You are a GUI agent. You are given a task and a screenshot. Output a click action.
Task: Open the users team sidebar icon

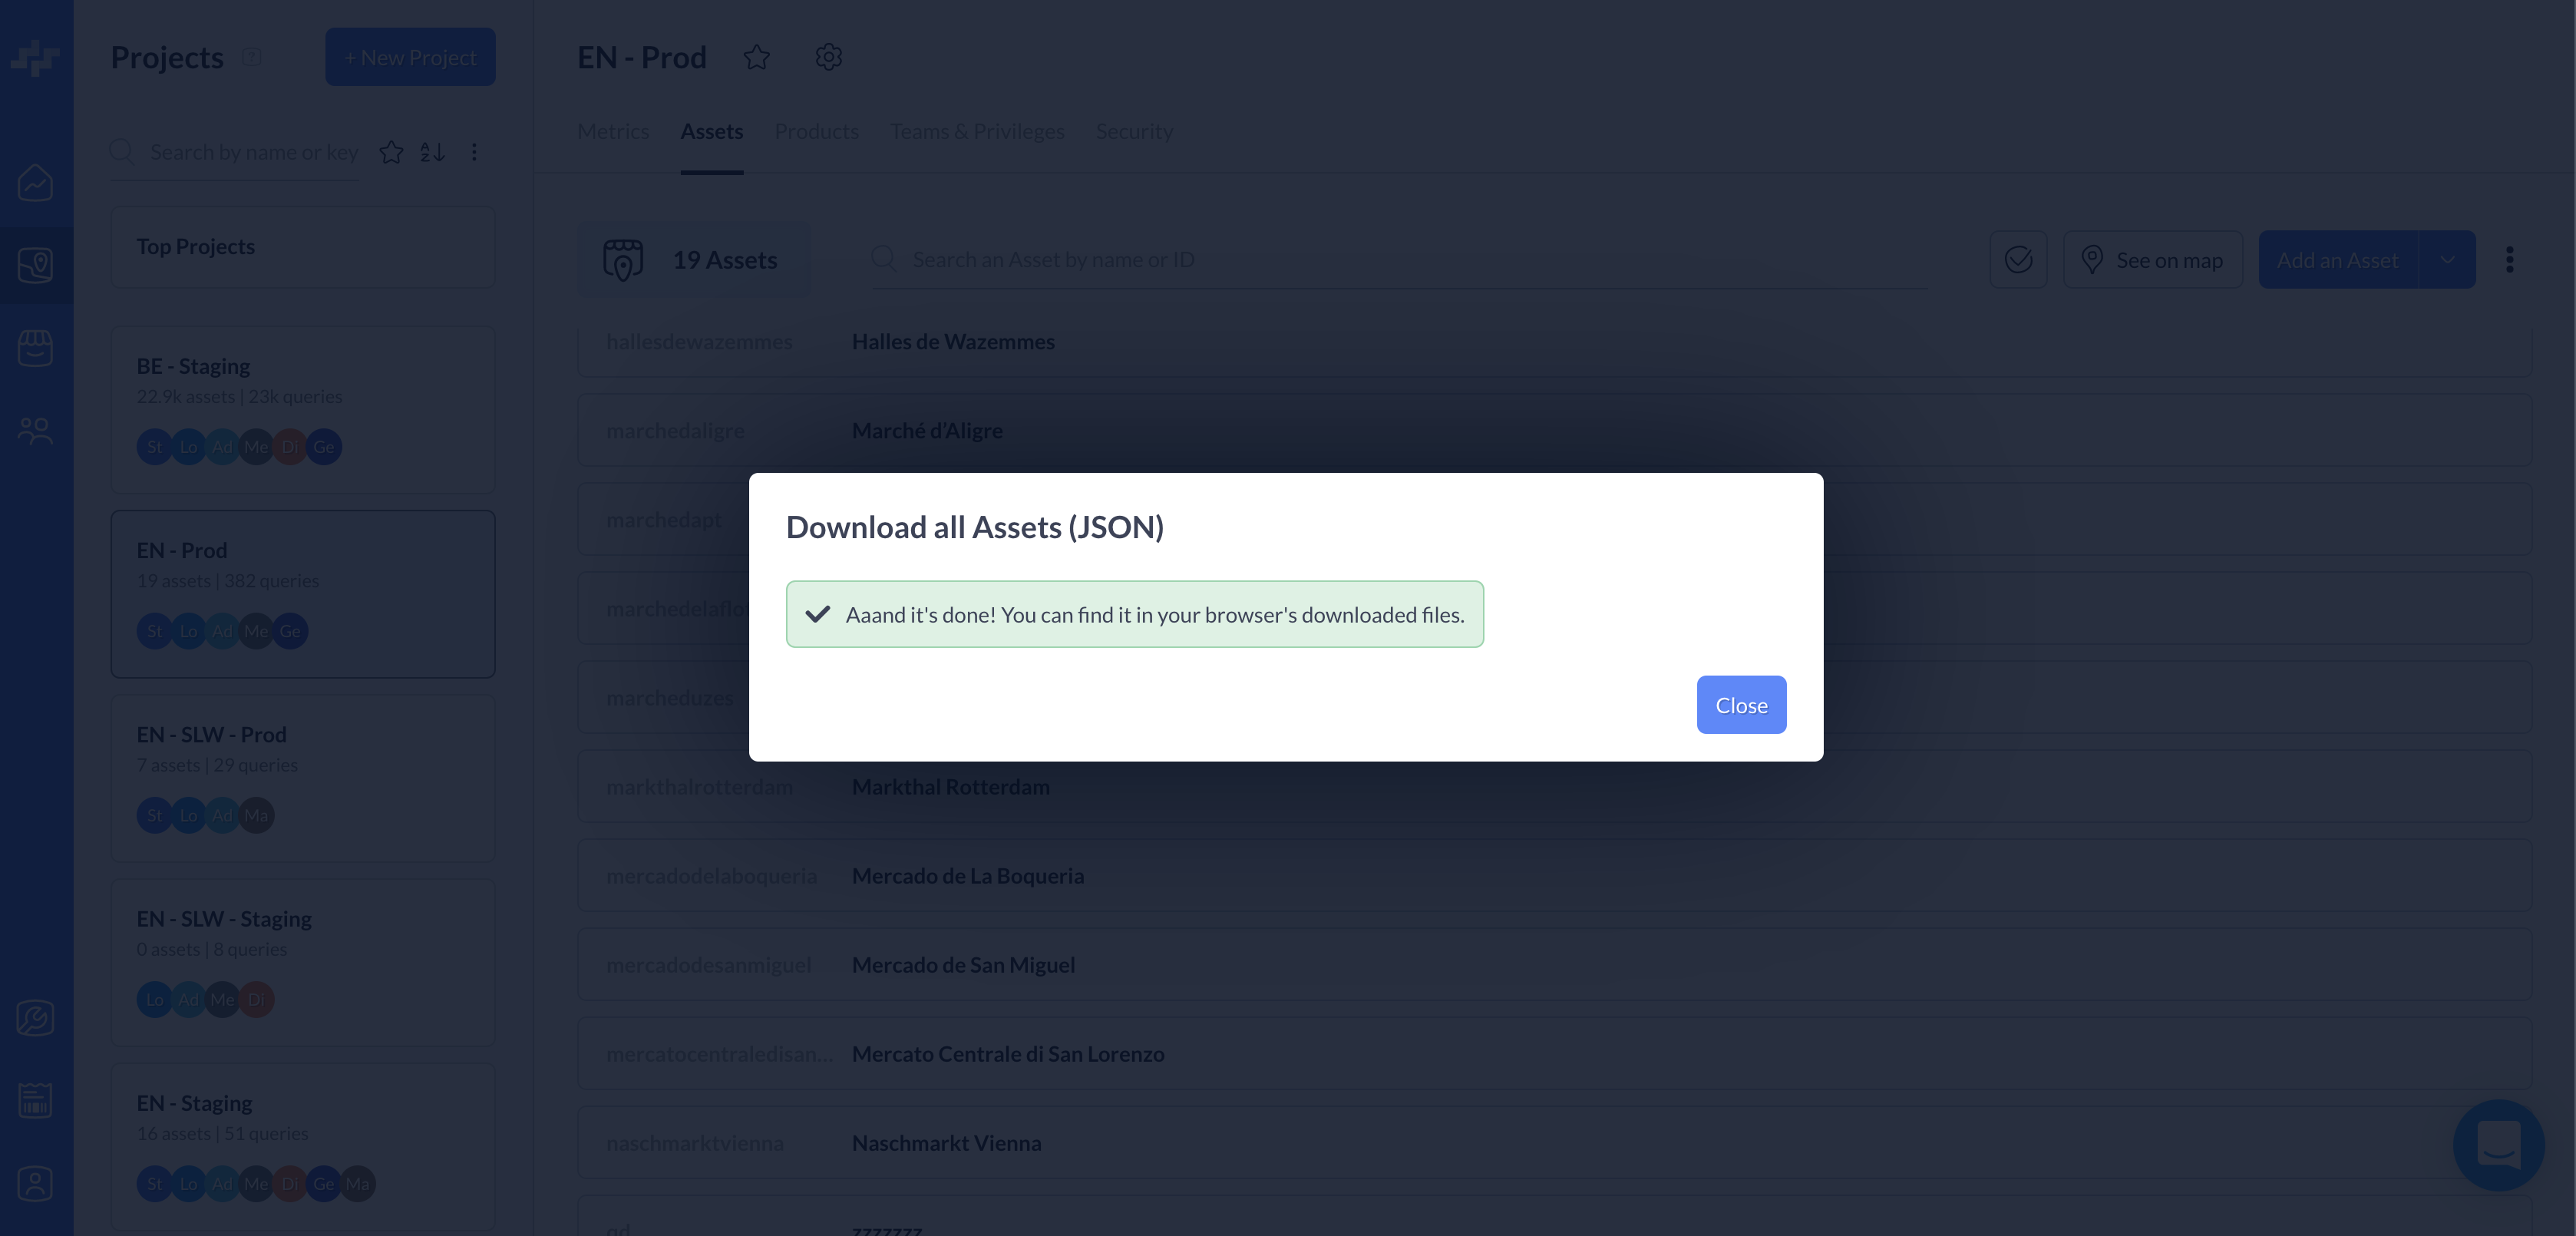(36, 431)
